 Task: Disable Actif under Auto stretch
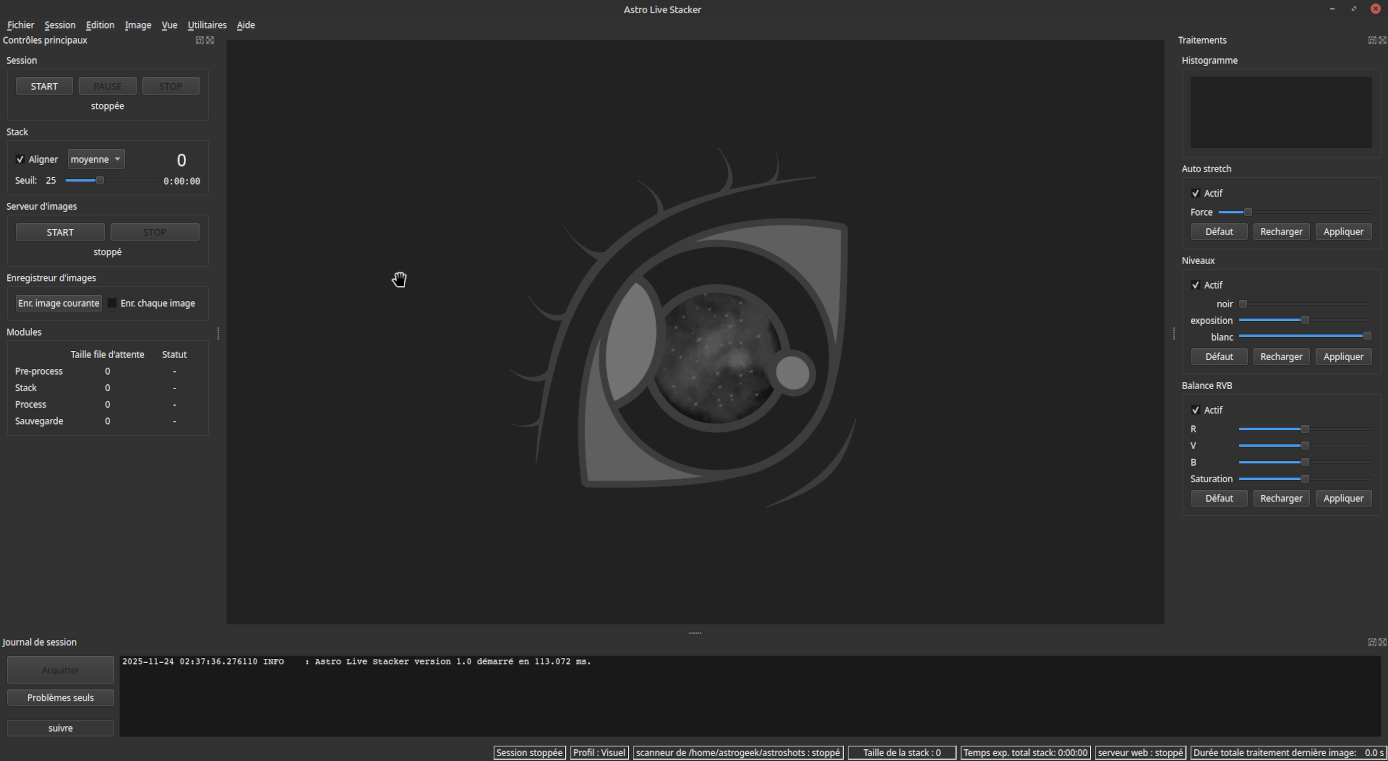pos(1196,193)
